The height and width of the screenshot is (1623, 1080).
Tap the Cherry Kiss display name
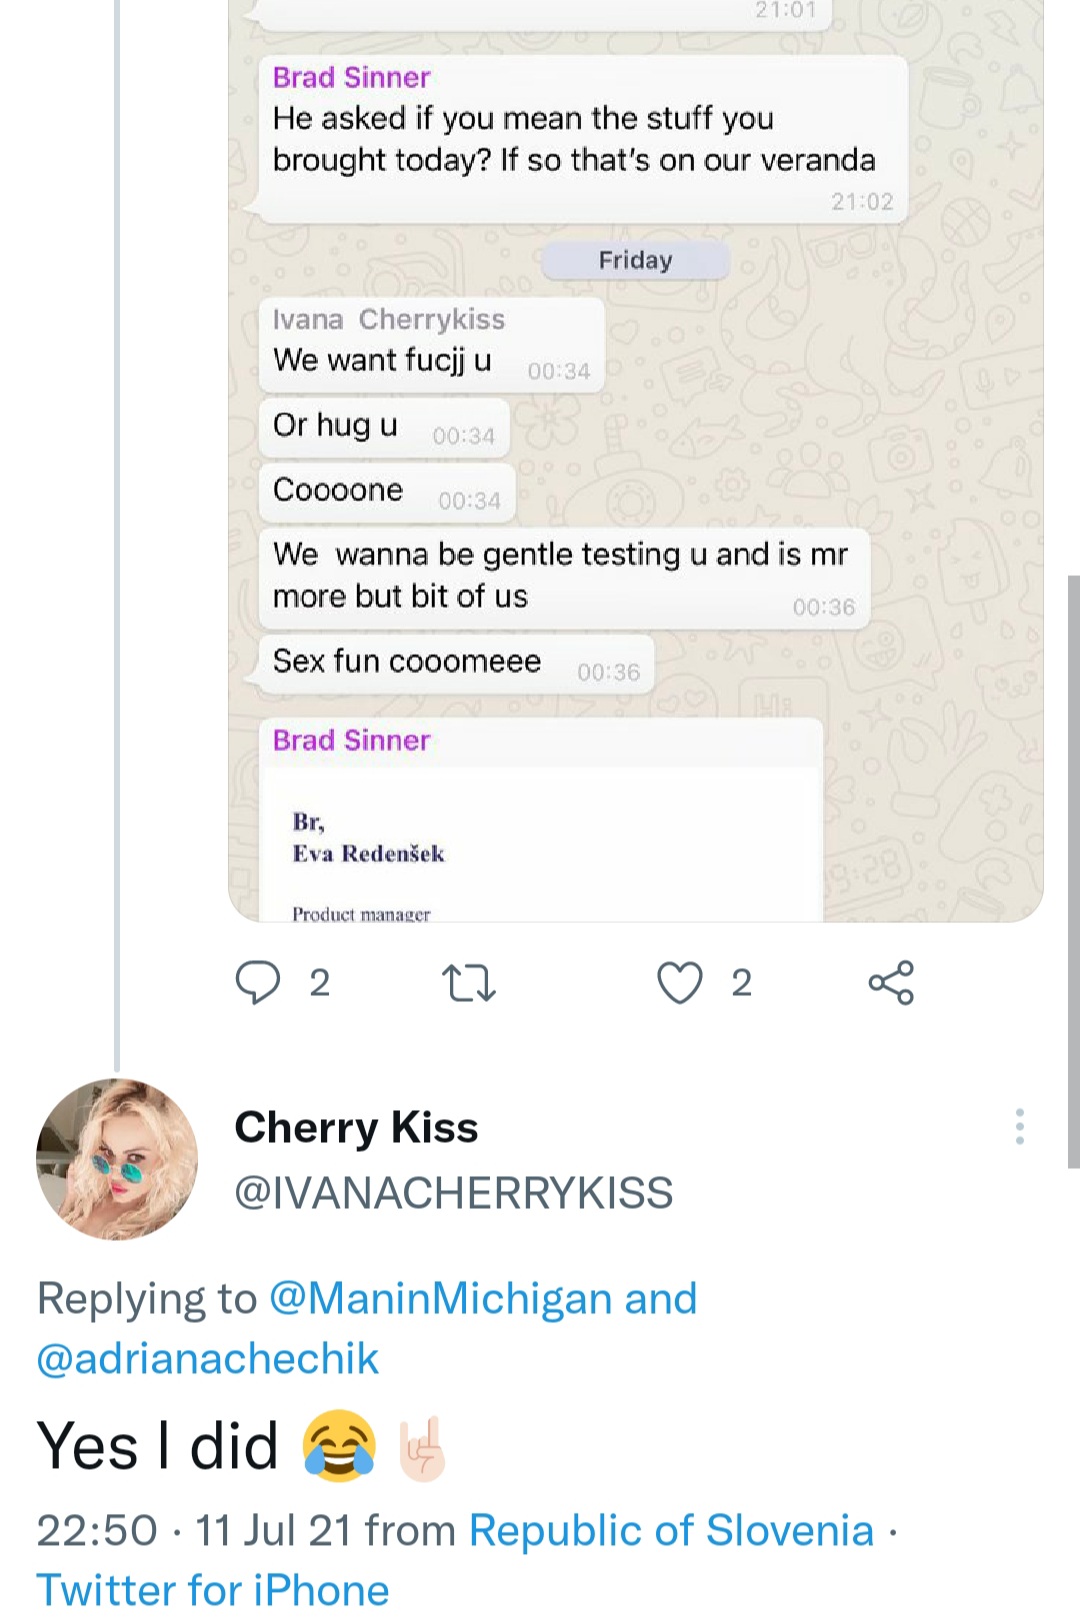click(x=356, y=1127)
